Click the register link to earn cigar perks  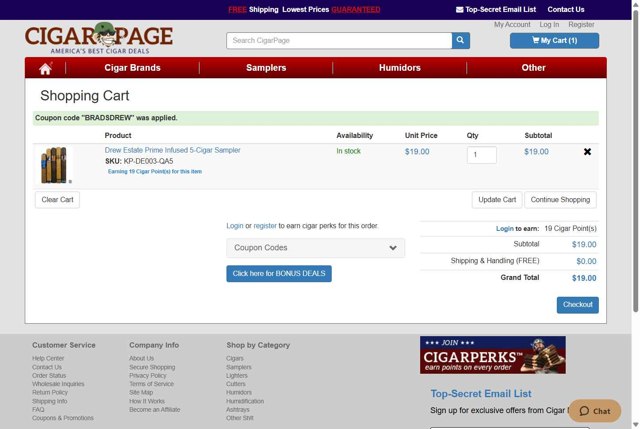[265, 226]
